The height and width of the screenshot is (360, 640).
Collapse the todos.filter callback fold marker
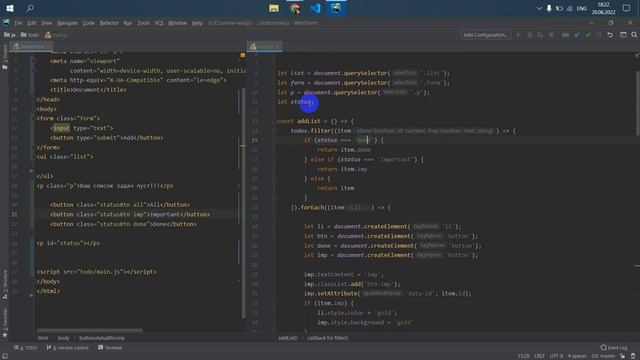pyautogui.click(x=275, y=131)
